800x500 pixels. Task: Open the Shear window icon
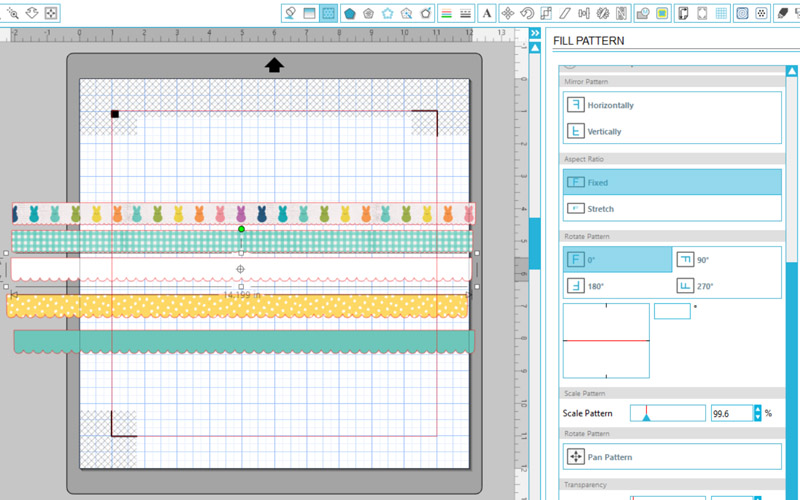[565, 13]
